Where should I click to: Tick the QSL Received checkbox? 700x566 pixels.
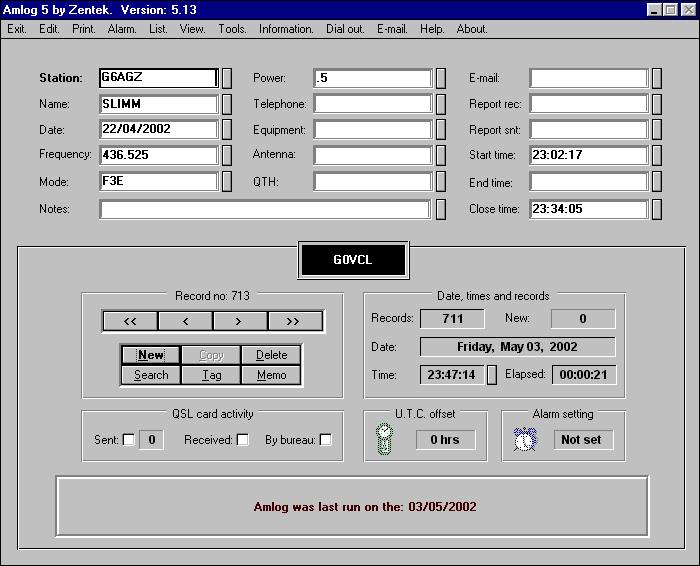point(243,440)
